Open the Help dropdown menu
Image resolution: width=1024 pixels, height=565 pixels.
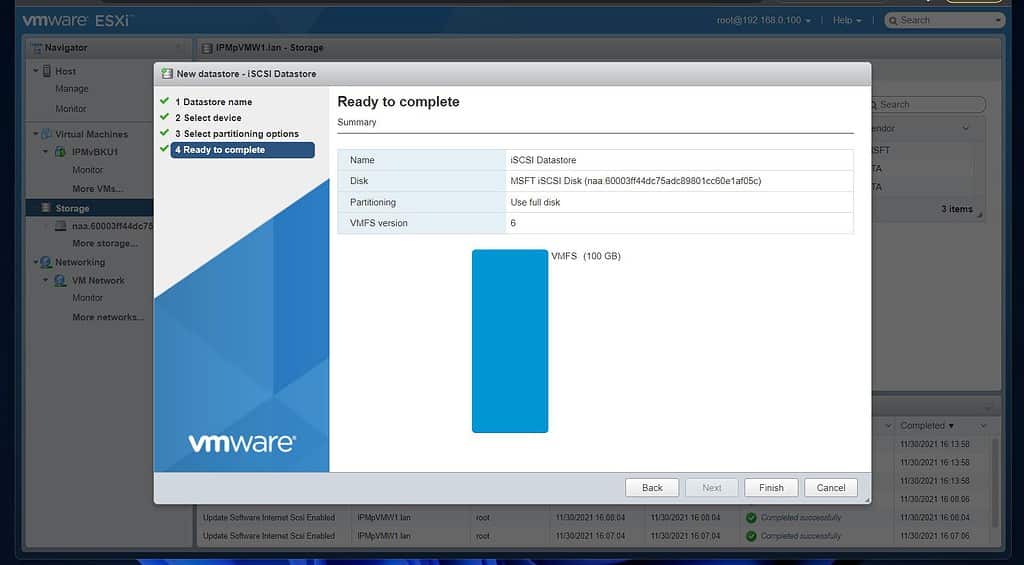847,20
